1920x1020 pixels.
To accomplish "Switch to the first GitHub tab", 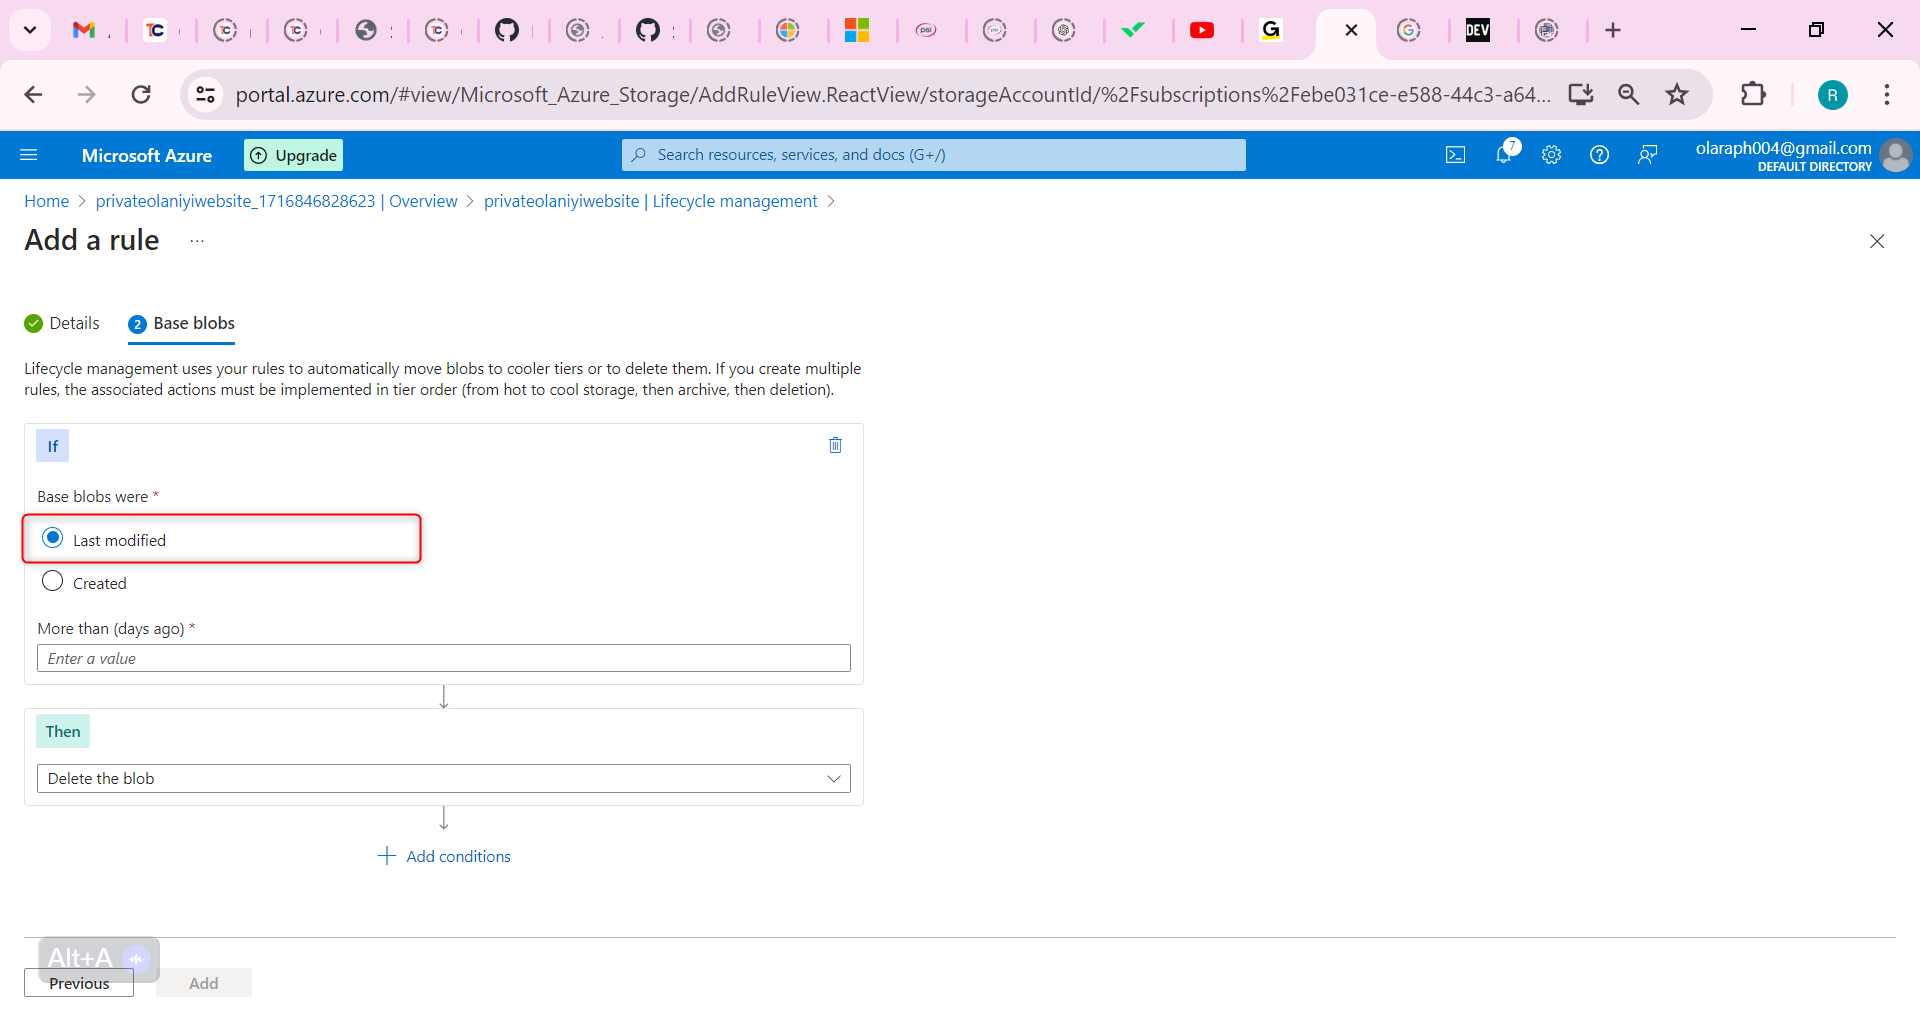I will (x=507, y=30).
